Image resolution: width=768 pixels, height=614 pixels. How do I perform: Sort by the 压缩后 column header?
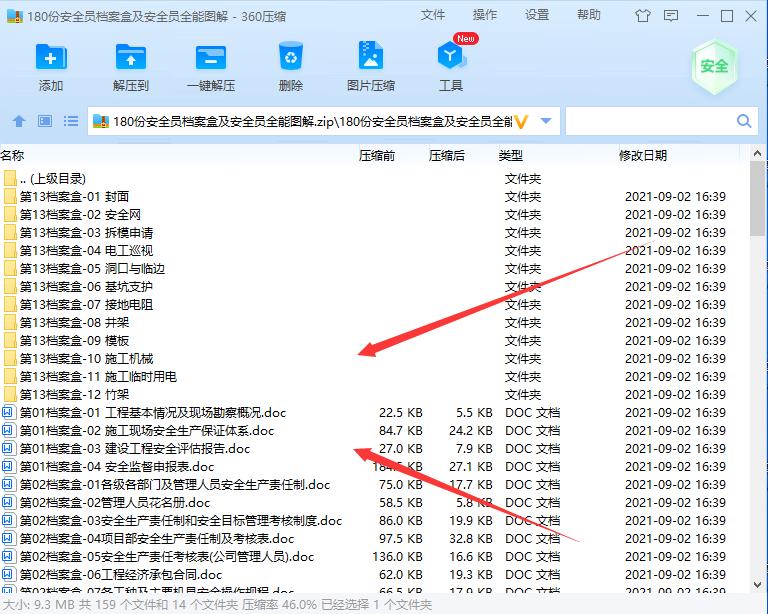click(x=447, y=156)
